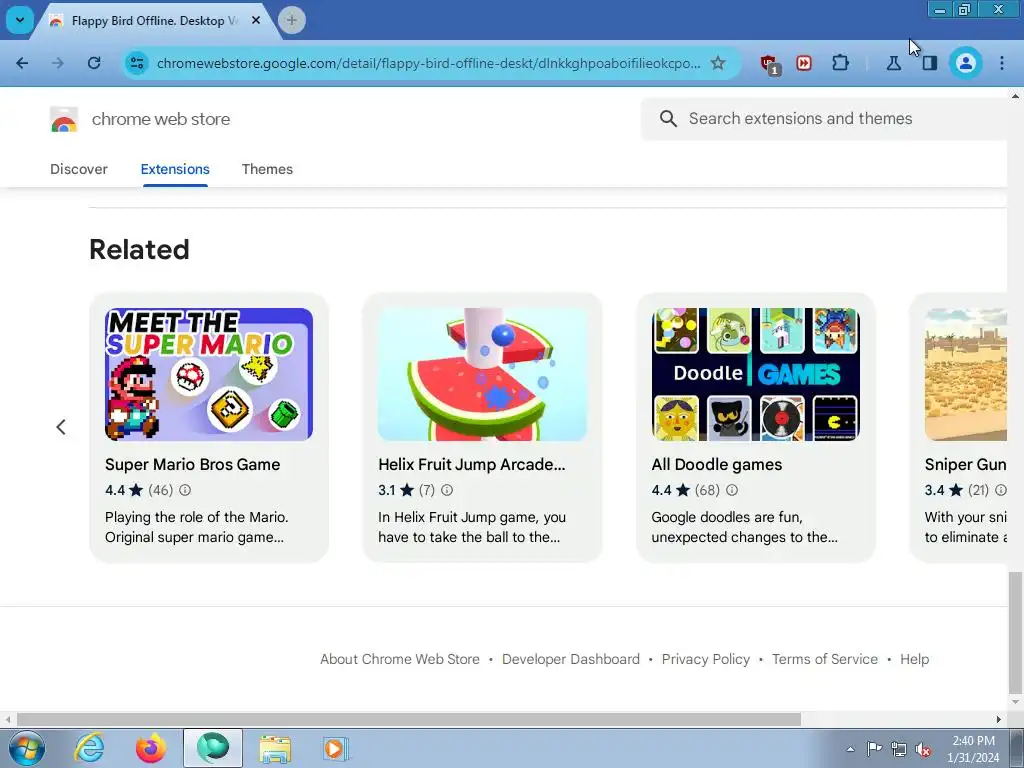Viewport: 1024px width, 768px height.
Task: Click the address bar URL
Action: pyautogui.click(x=428, y=63)
